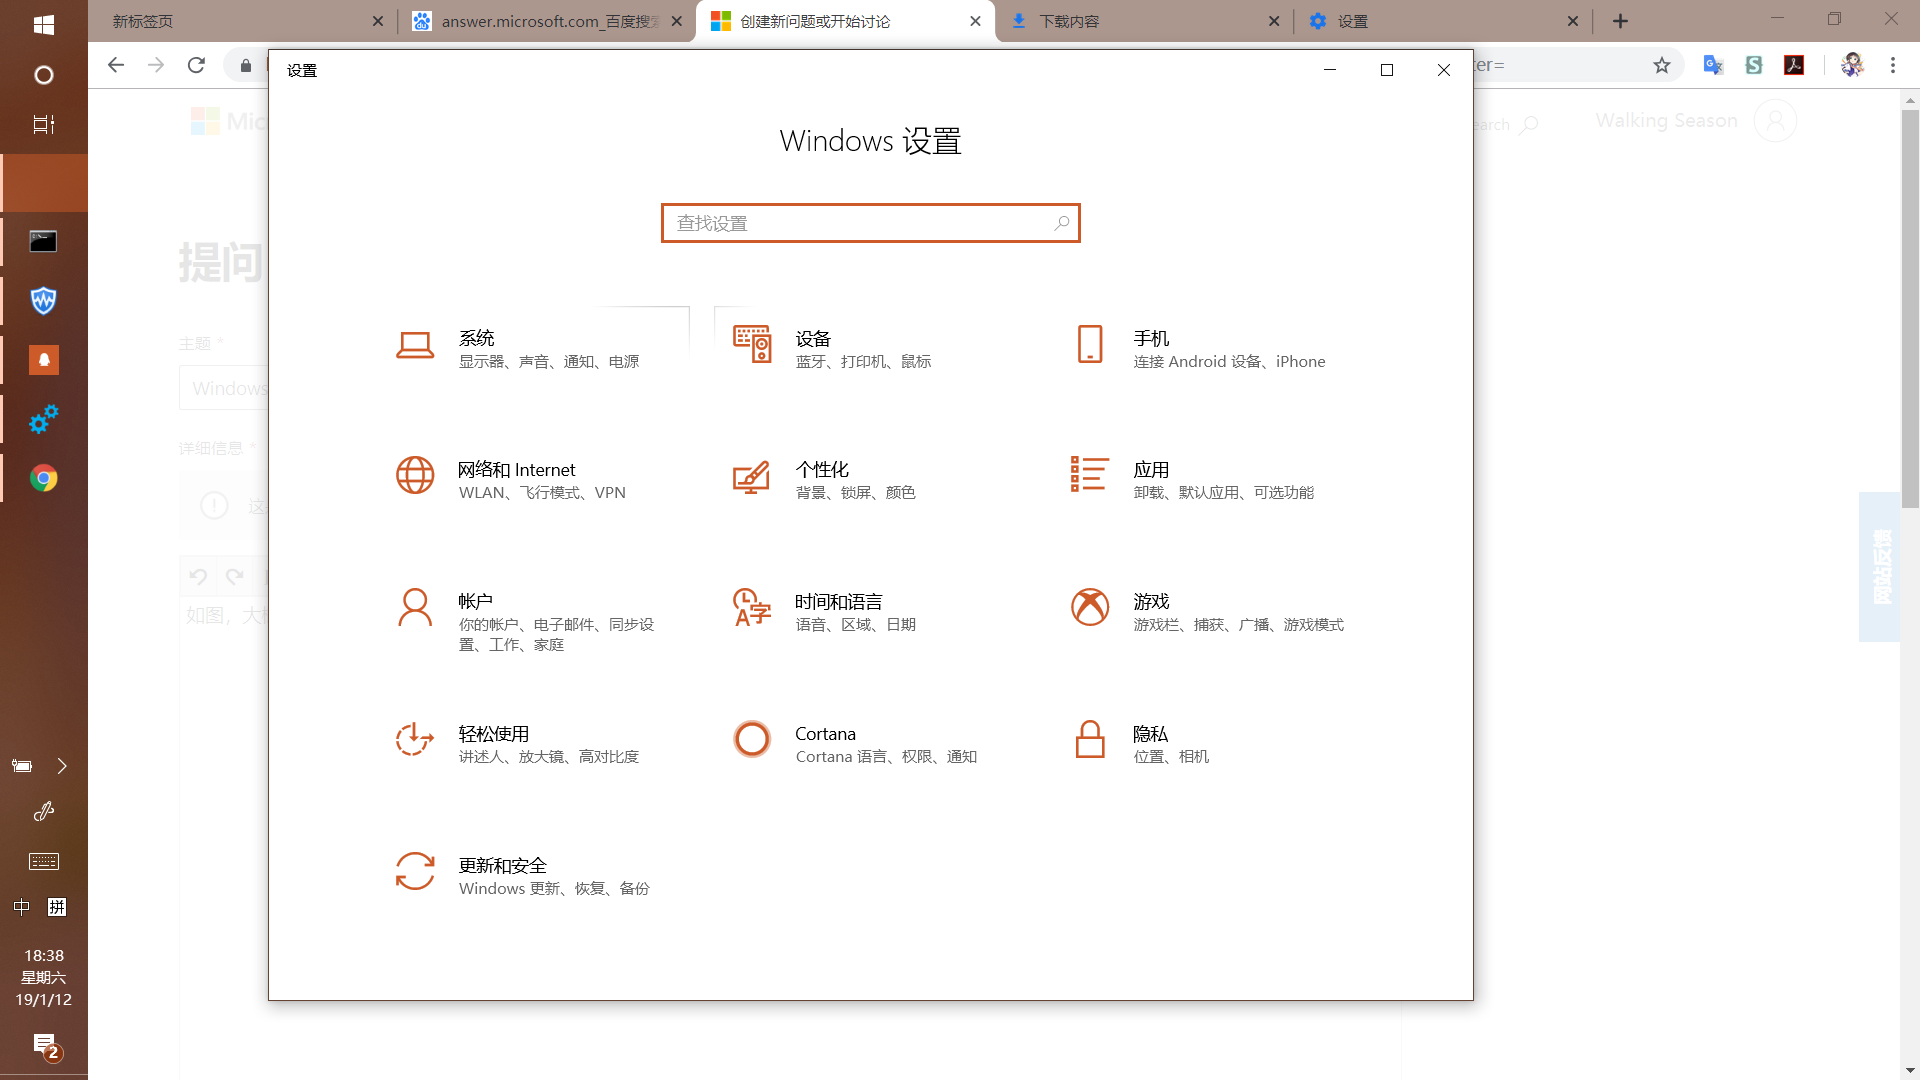The height and width of the screenshot is (1080, 1920).
Task: Open the 更新和安全 refresh icon
Action: tap(415, 871)
